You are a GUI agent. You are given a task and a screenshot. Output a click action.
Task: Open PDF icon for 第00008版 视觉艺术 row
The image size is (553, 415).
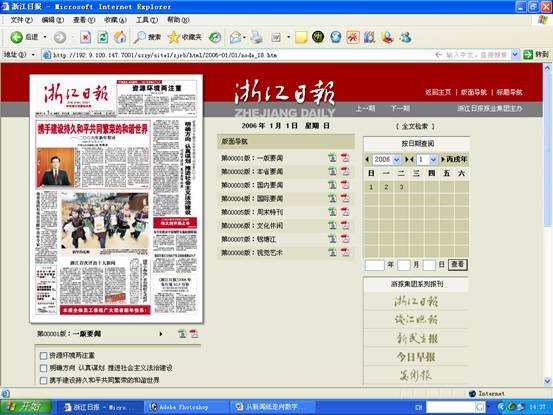[345, 252]
